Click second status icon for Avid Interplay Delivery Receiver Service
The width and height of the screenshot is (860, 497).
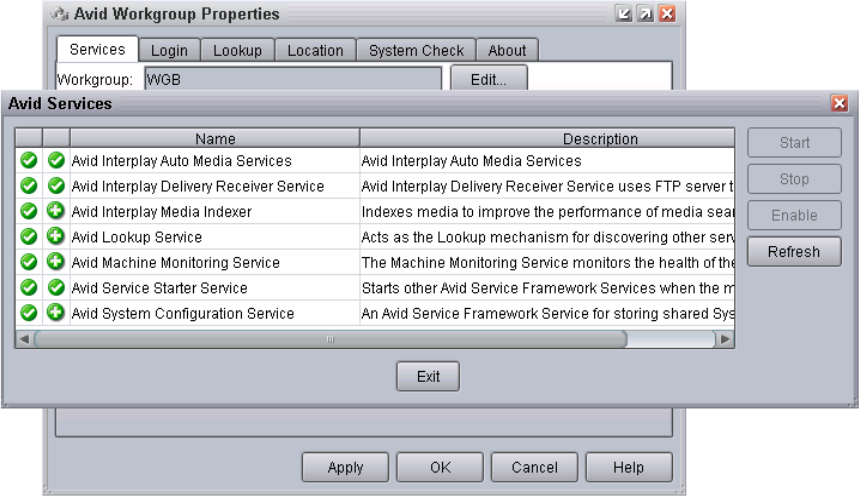tap(56, 185)
